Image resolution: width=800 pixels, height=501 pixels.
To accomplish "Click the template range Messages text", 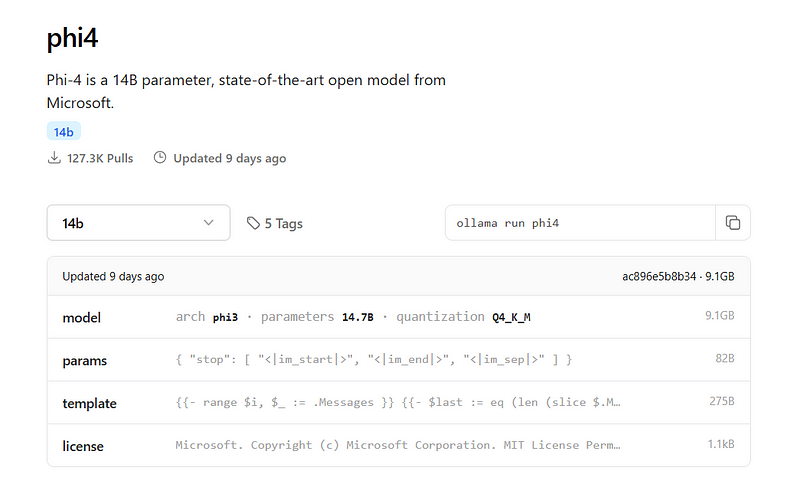I will point(398,403).
